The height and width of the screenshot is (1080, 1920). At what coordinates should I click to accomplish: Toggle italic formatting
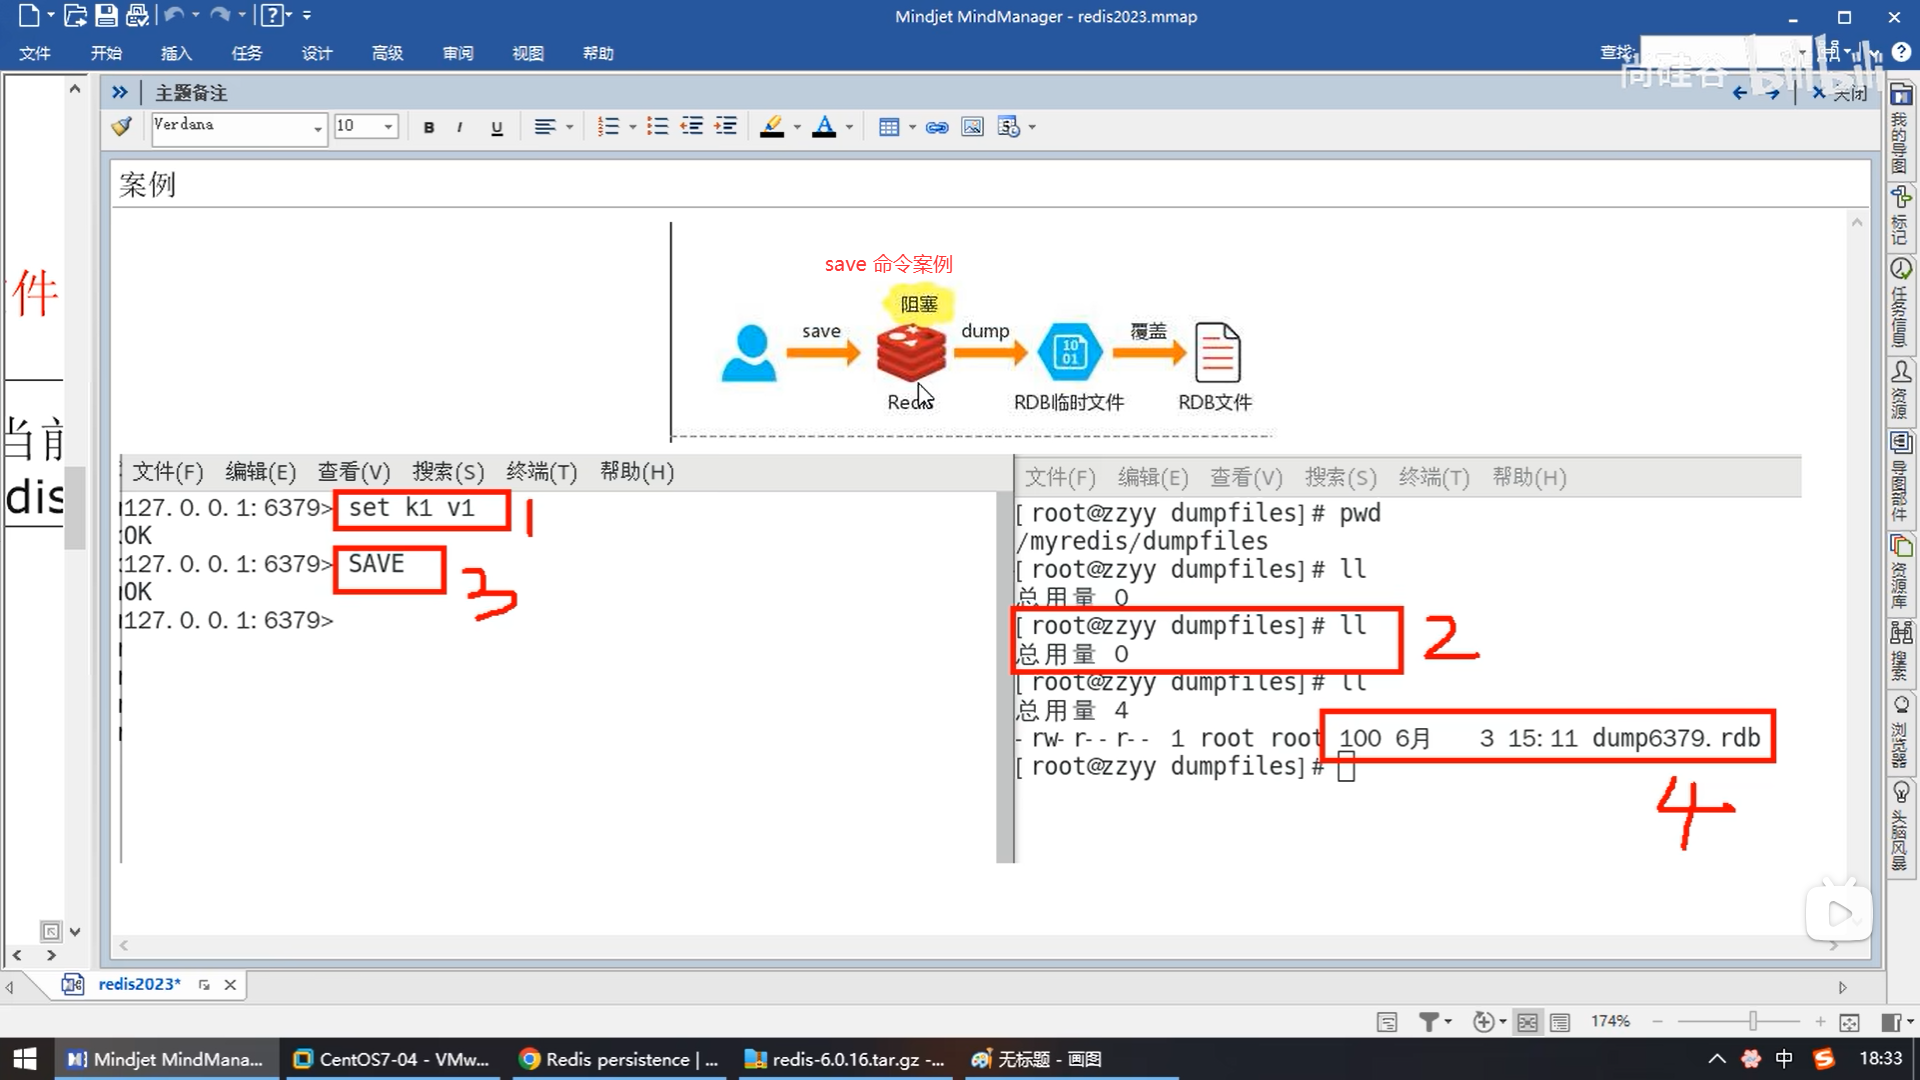(460, 128)
